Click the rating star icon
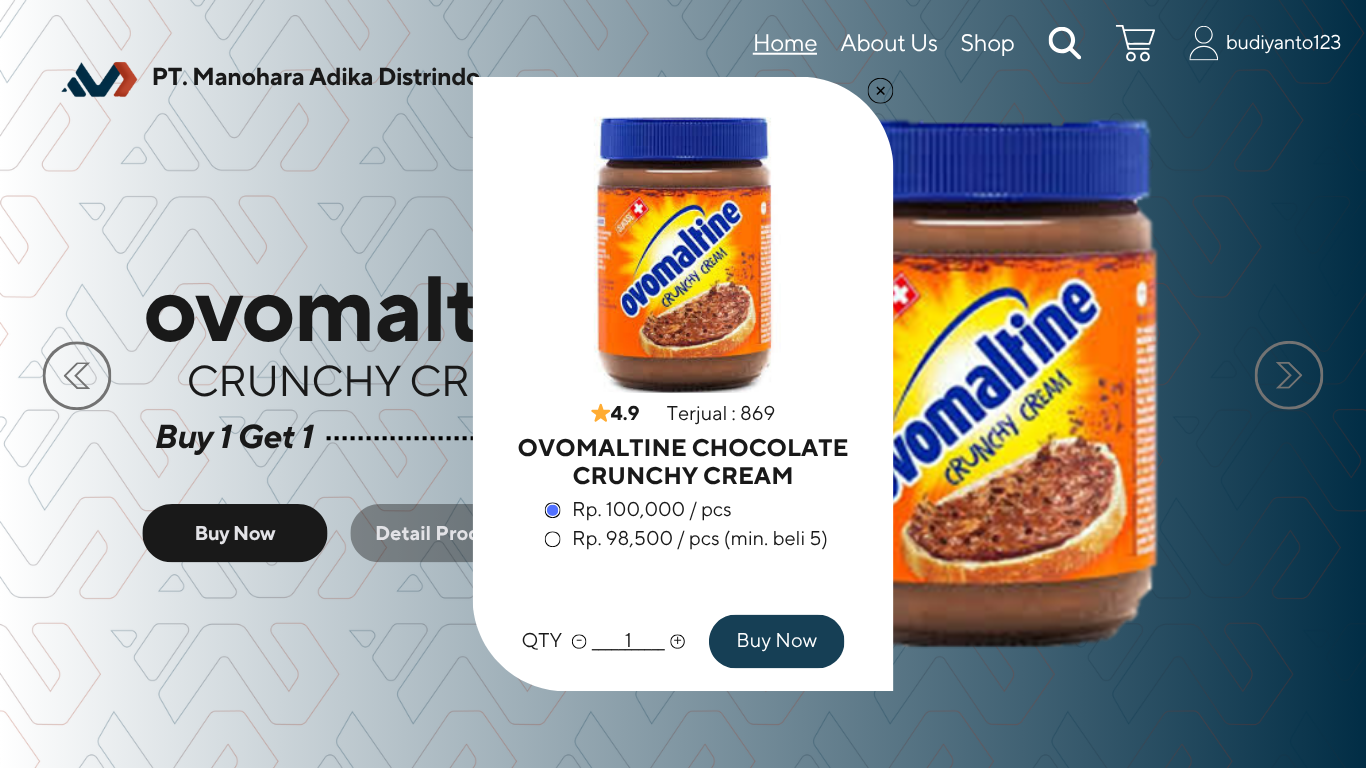Image resolution: width=1366 pixels, height=768 pixels. [x=600, y=413]
